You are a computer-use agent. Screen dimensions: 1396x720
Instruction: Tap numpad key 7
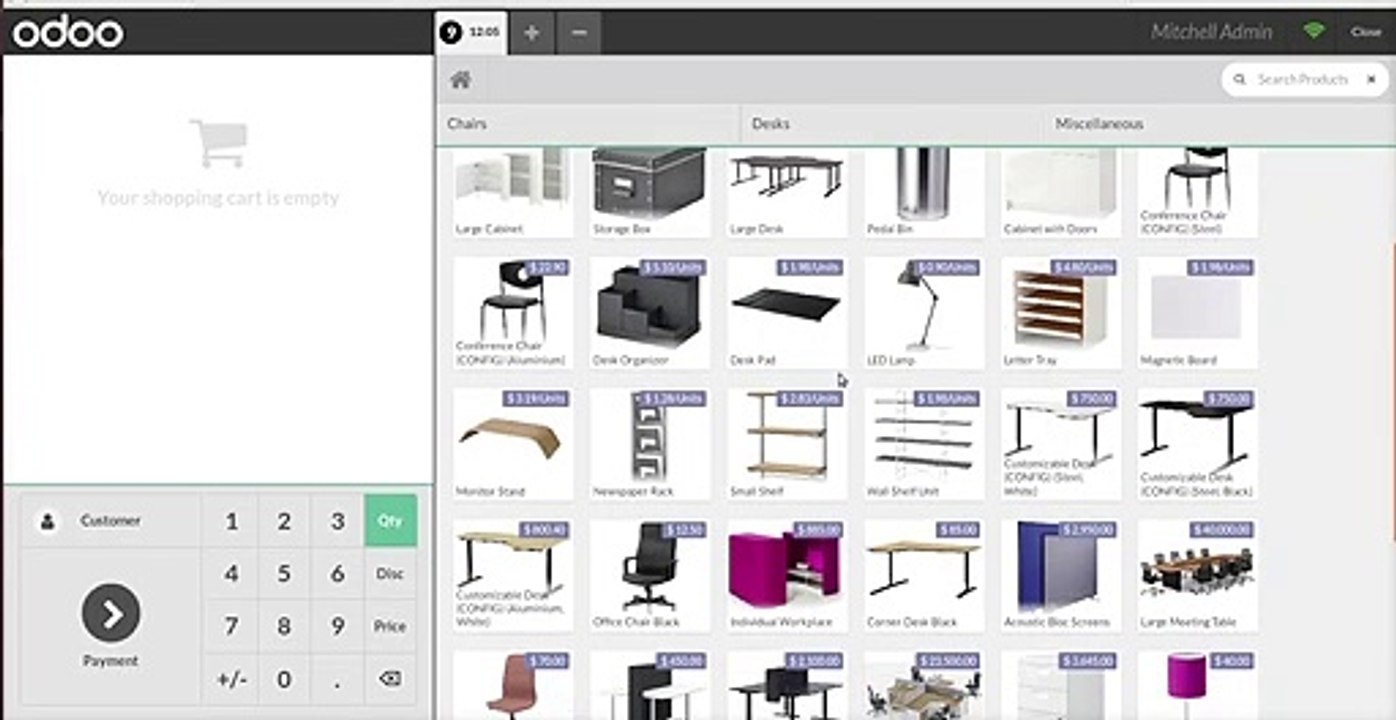[231, 627]
